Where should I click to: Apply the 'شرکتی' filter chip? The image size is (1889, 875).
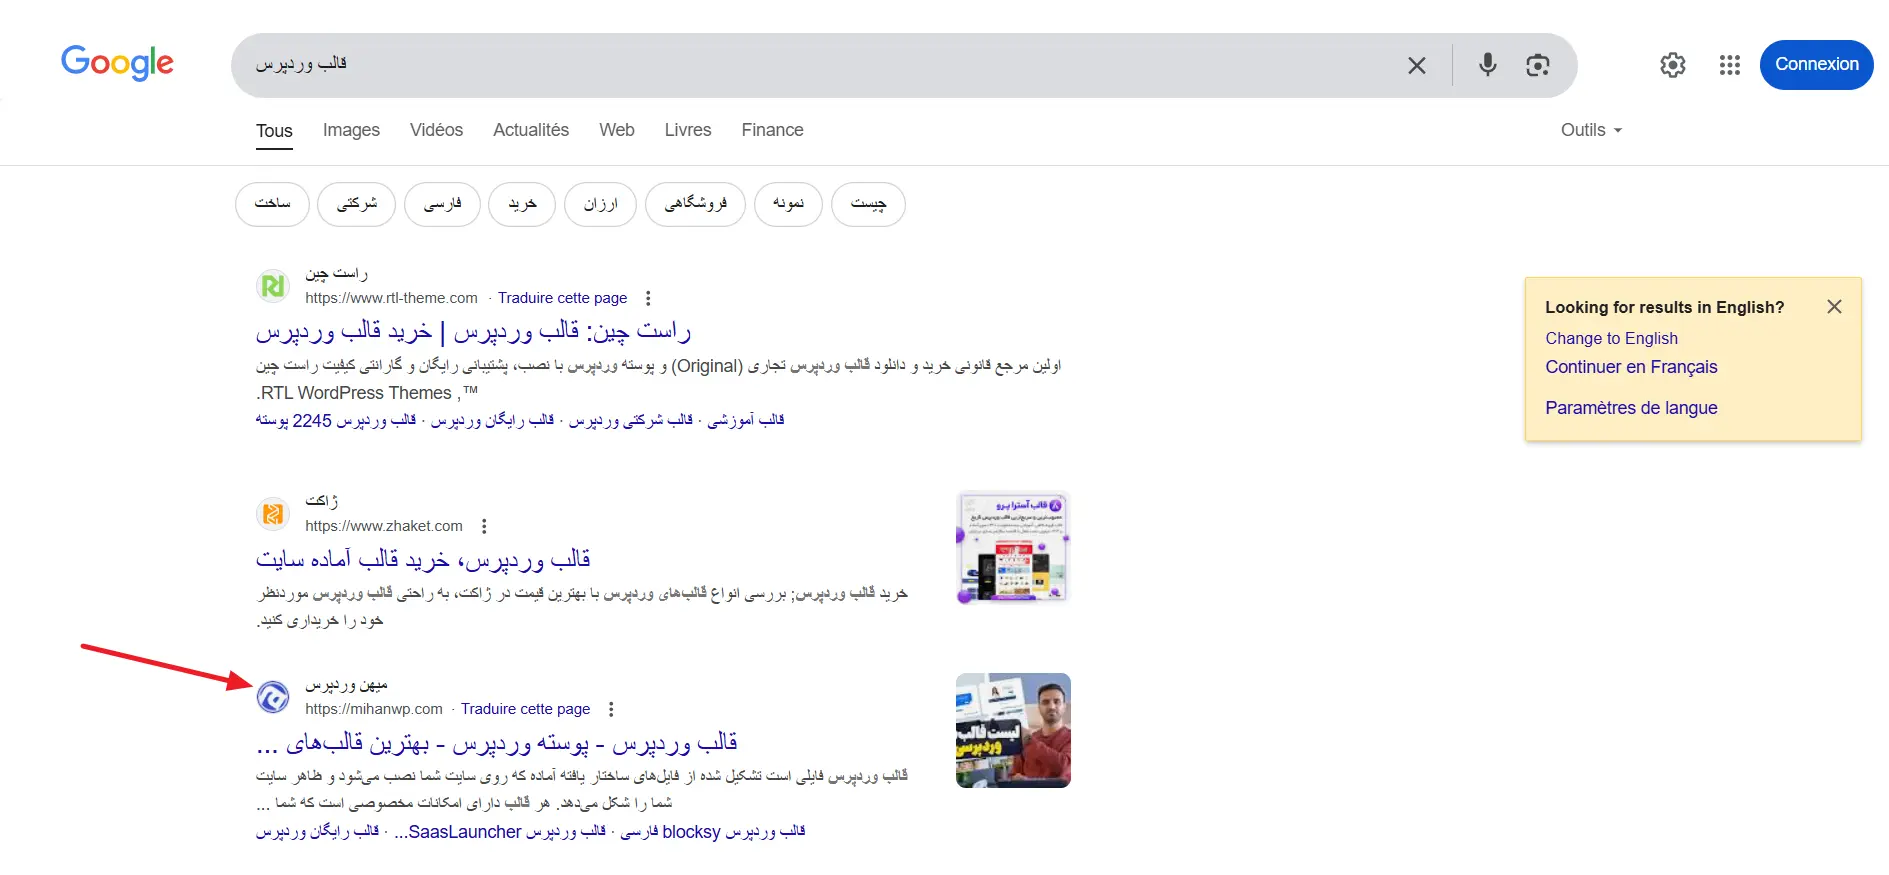pyautogui.click(x=357, y=204)
